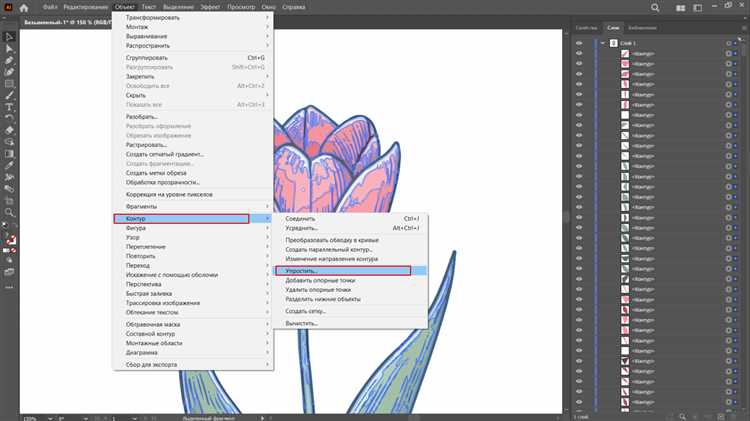Select the Eraser tool

9,131
